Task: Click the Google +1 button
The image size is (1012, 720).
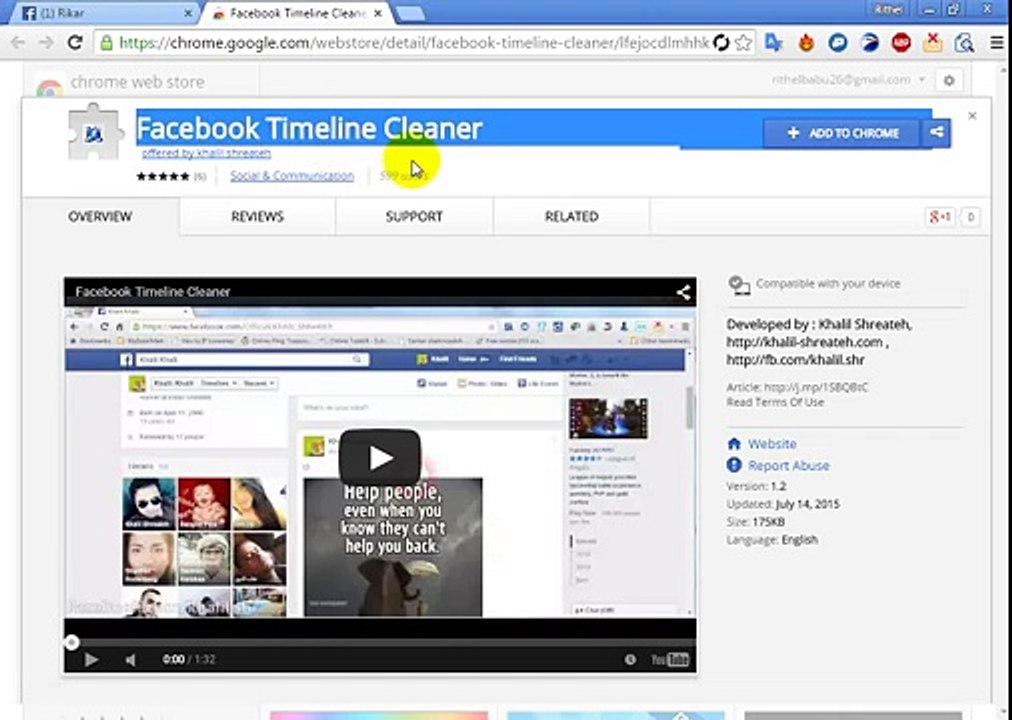Action: click(x=939, y=217)
